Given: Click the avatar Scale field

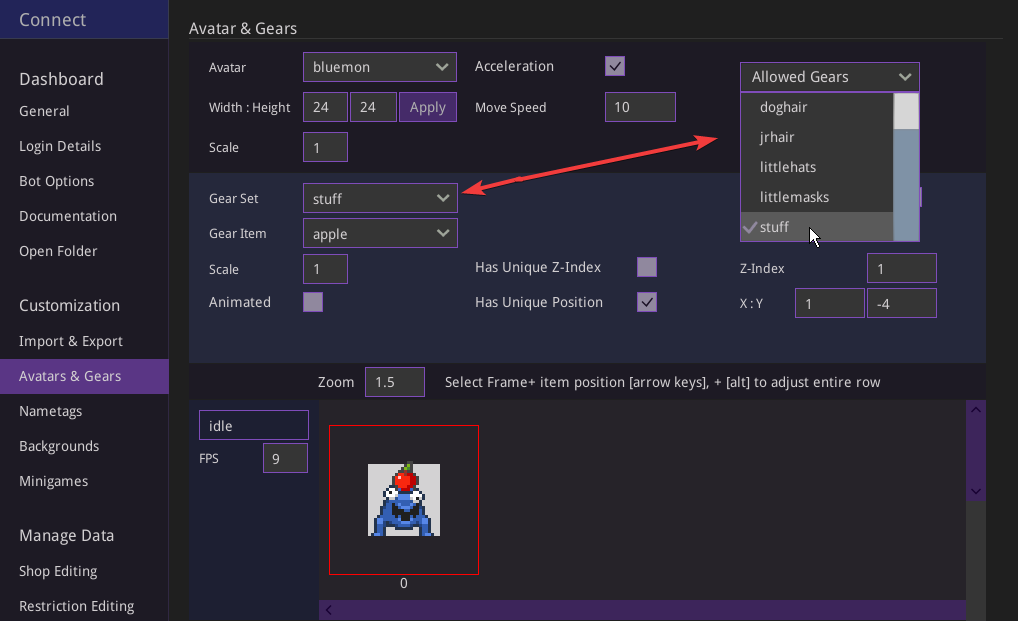Looking at the screenshot, I should click(x=325, y=147).
